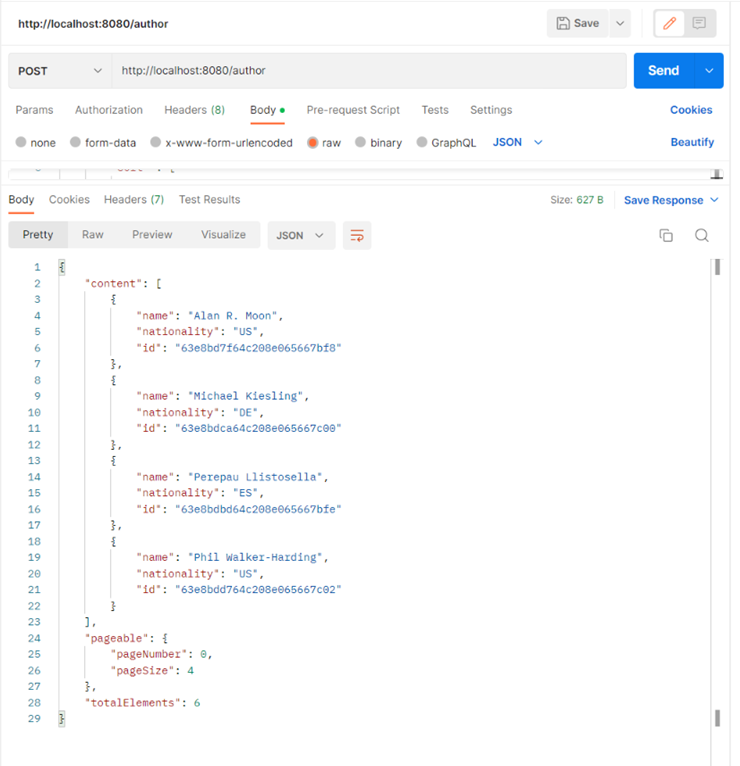This screenshot has width=740, height=766.
Task: Expand the Send button dropdown arrow
Action: click(710, 71)
